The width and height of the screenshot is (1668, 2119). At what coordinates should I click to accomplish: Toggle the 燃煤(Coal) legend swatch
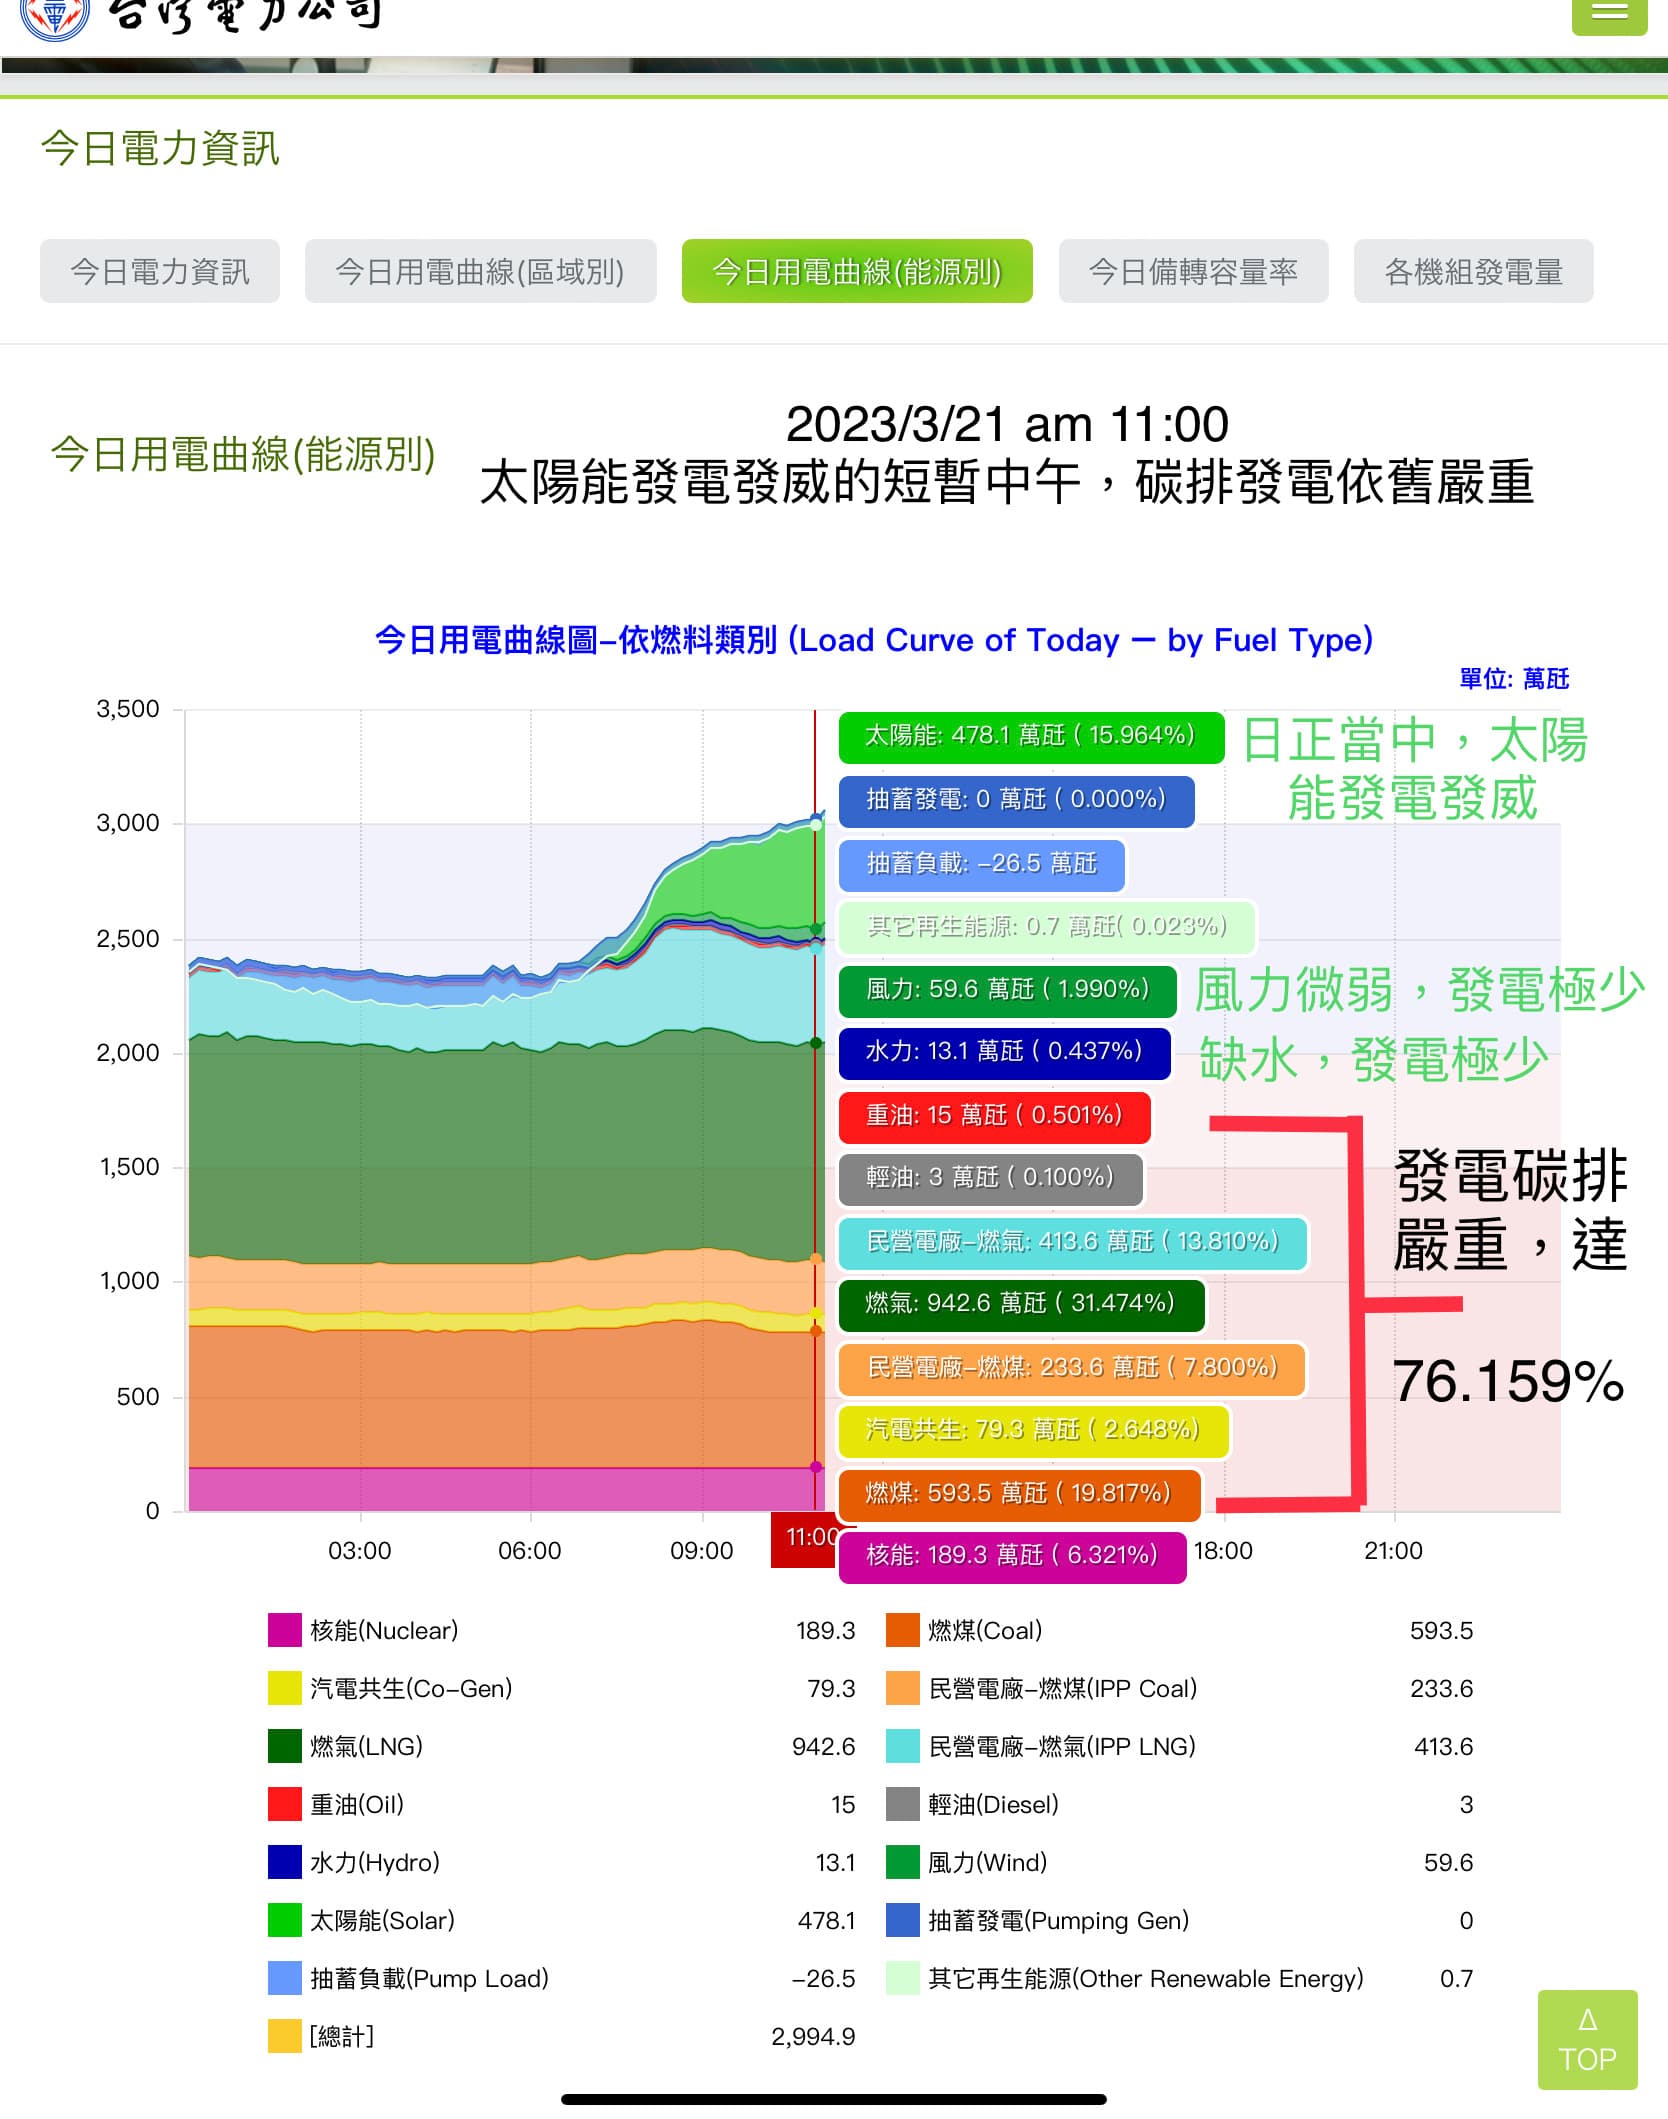(903, 1630)
